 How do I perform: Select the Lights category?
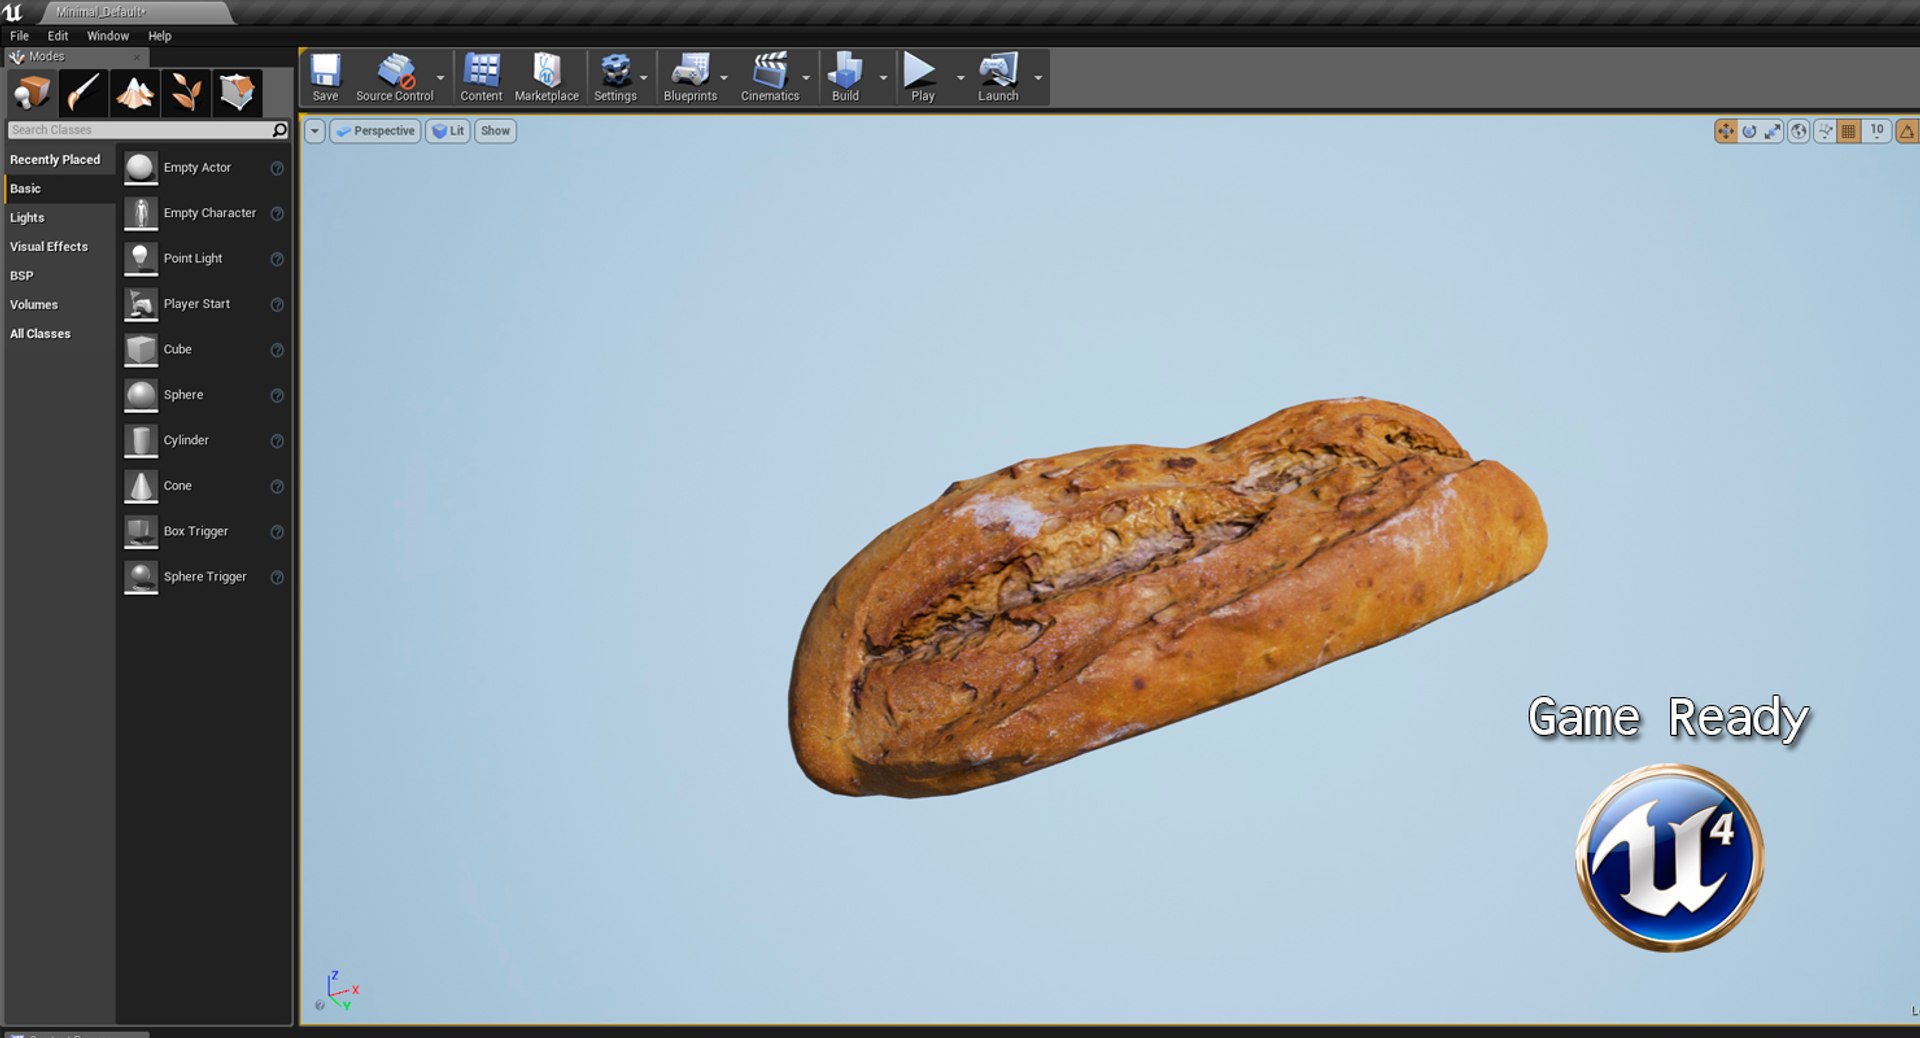(x=60, y=218)
